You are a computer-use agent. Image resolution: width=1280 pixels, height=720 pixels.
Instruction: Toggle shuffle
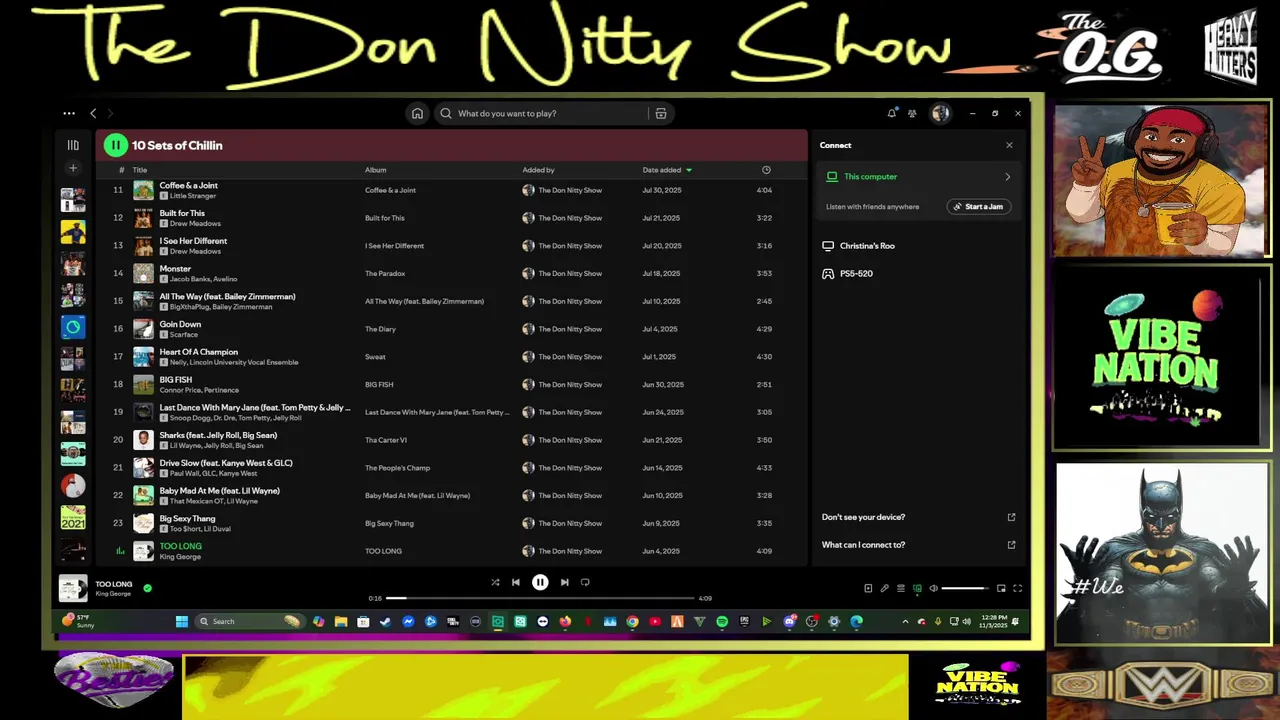[495, 582]
